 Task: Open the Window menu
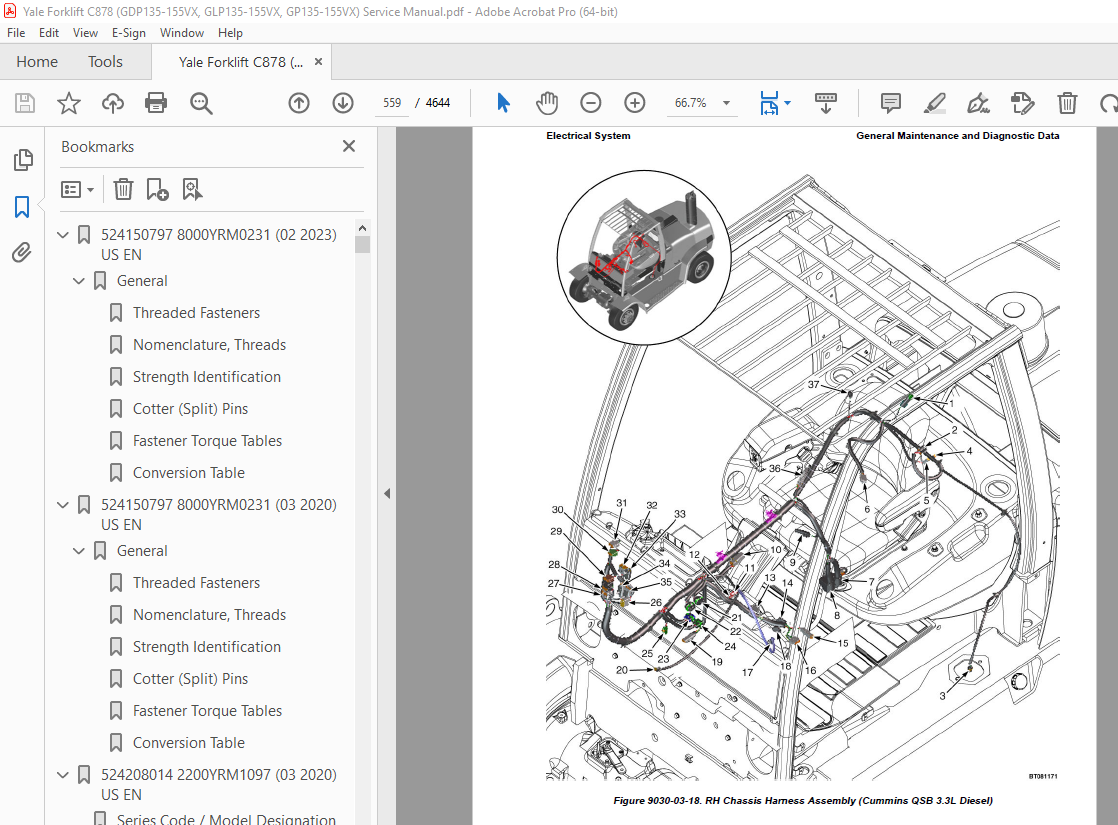coord(181,33)
